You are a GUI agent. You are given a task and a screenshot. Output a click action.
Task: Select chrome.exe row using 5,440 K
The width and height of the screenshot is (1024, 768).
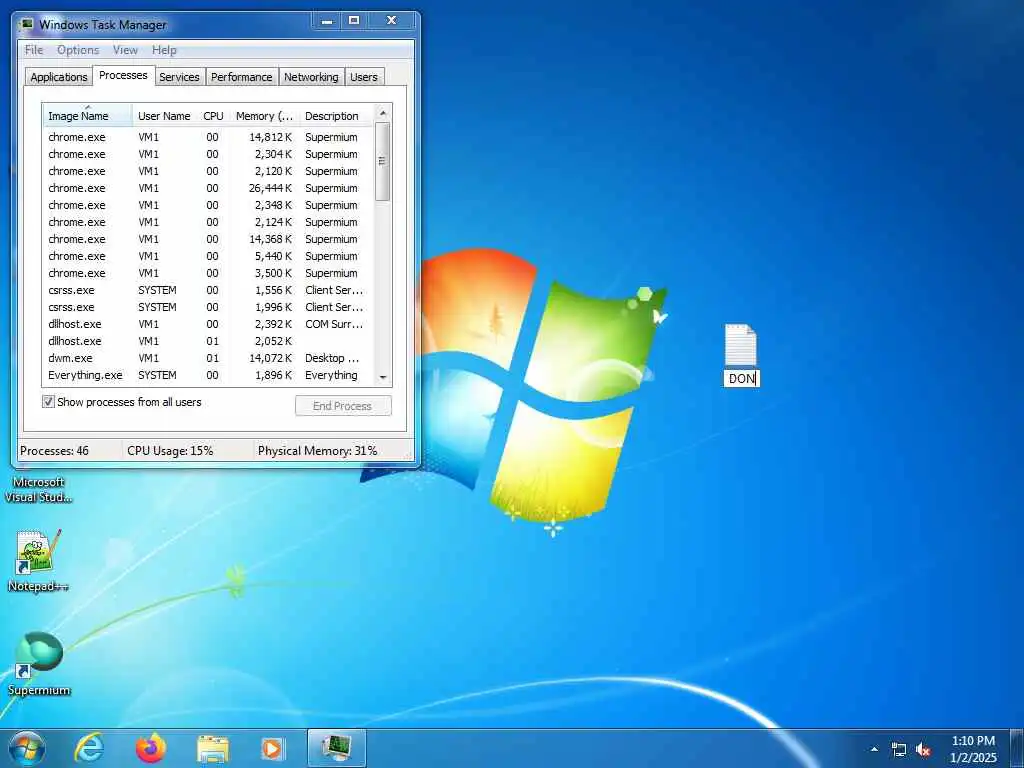tap(208, 256)
